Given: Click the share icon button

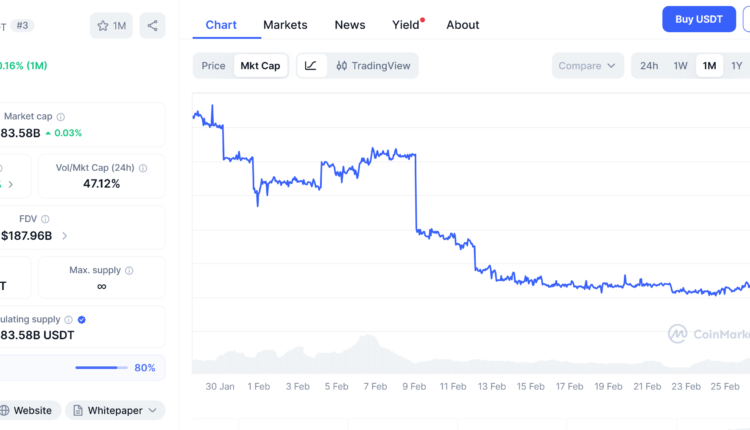Looking at the screenshot, I should pos(153,26).
